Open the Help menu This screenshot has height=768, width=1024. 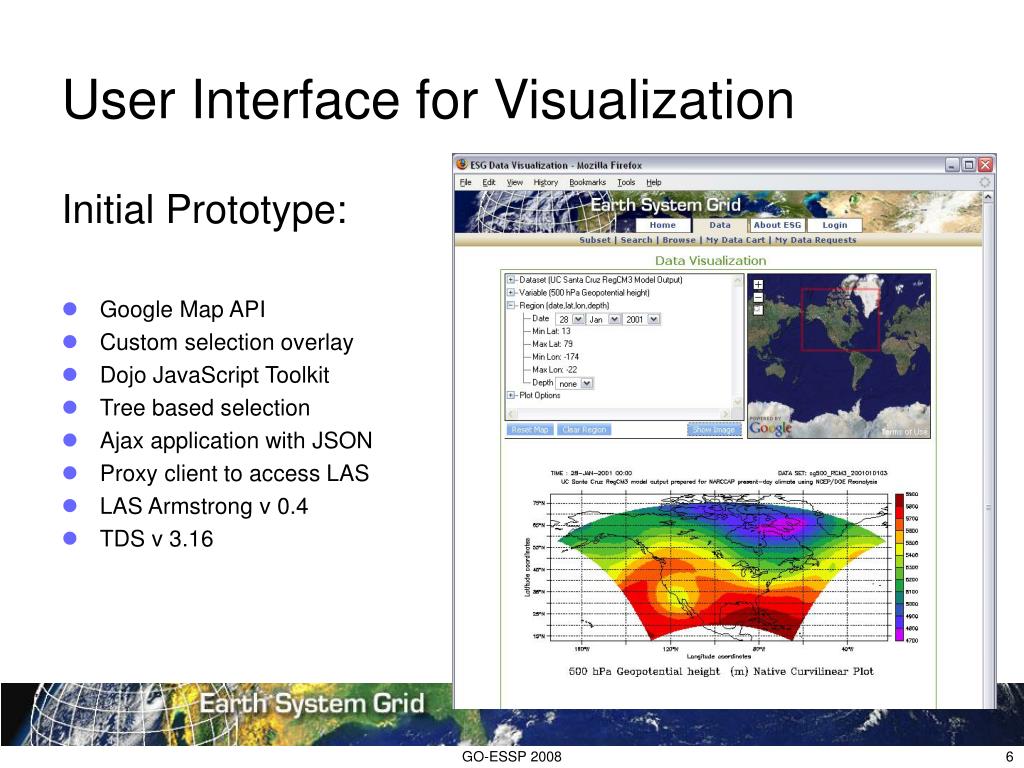click(x=654, y=182)
